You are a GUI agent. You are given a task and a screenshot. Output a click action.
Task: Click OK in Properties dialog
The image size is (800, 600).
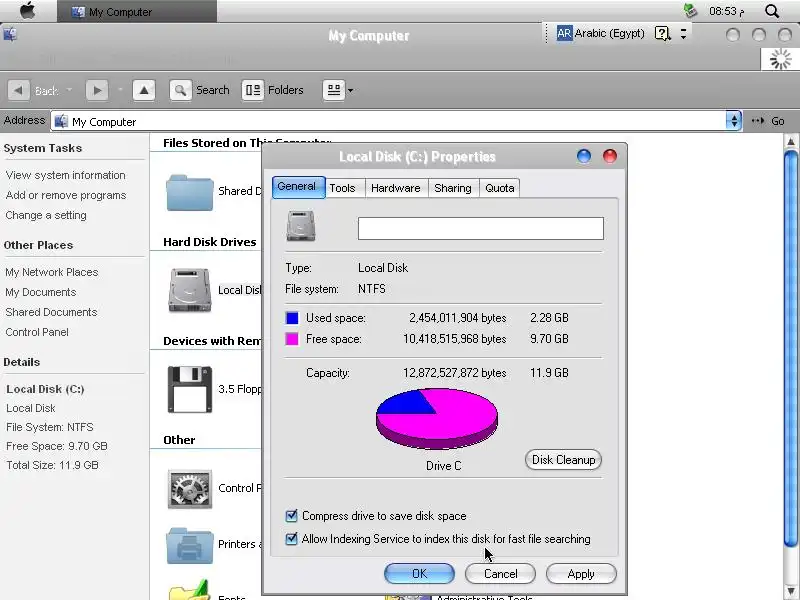click(x=419, y=573)
